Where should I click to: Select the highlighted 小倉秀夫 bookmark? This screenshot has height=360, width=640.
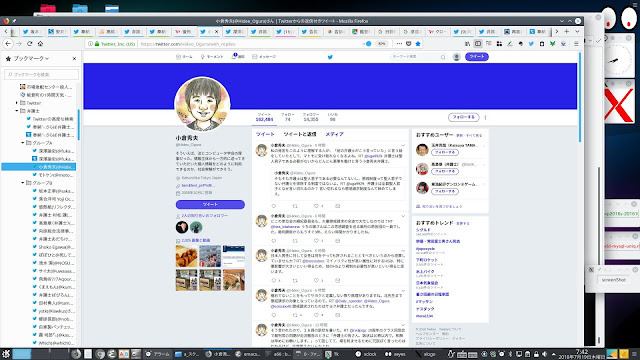click(x=39, y=167)
